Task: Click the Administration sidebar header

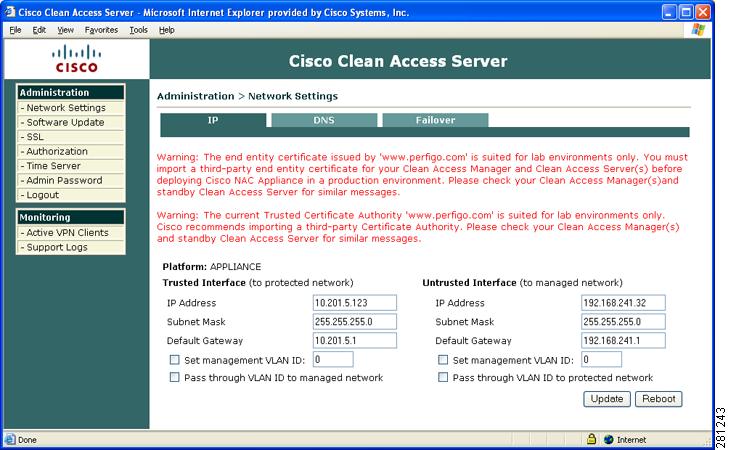Action: click(71, 93)
